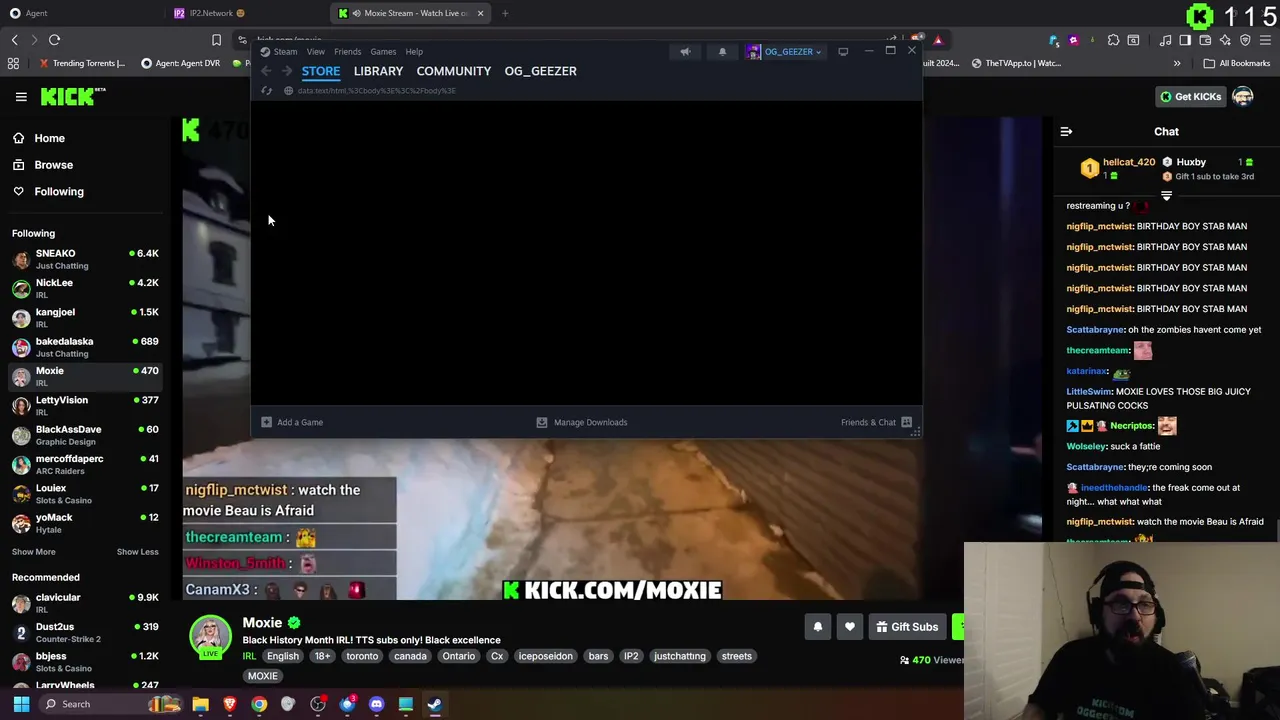Open All Bookmarks folder
This screenshot has width=1280, height=720.
[x=1236, y=63]
